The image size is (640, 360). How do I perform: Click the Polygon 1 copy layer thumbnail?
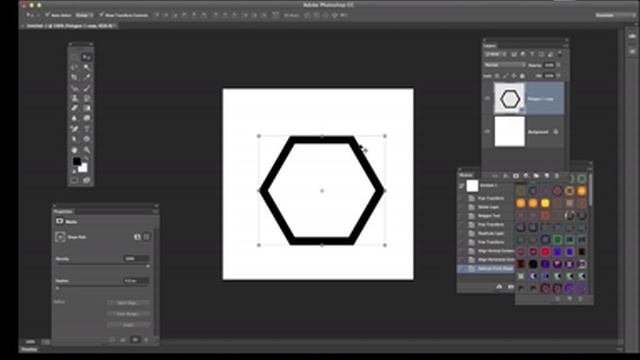coord(509,98)
